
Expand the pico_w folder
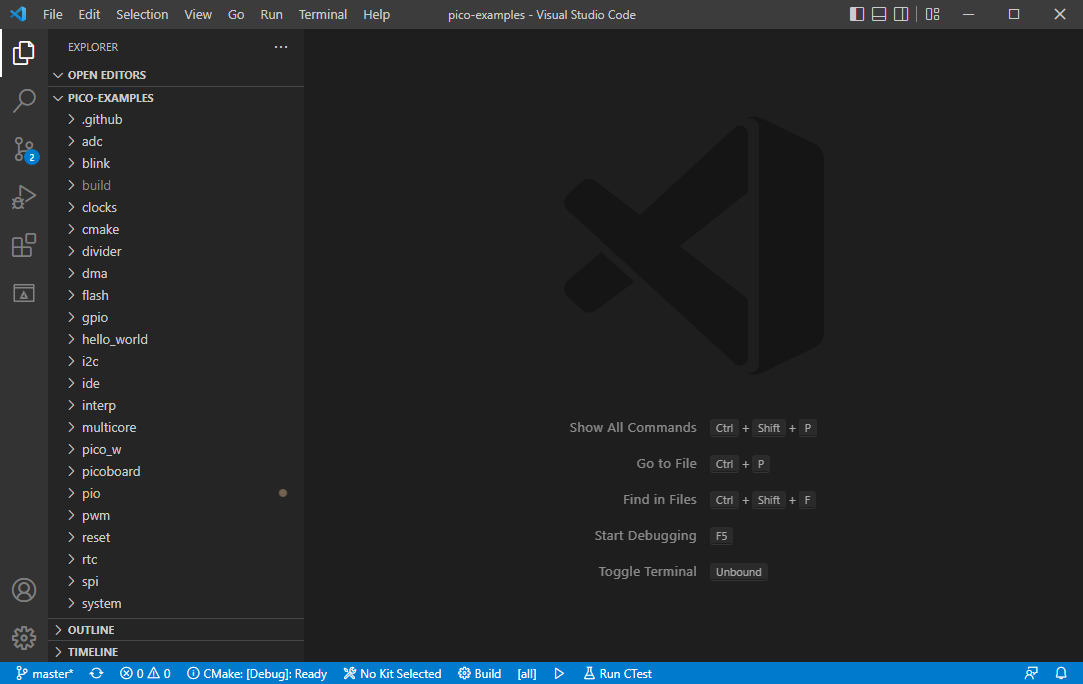(x=176, y=450)
